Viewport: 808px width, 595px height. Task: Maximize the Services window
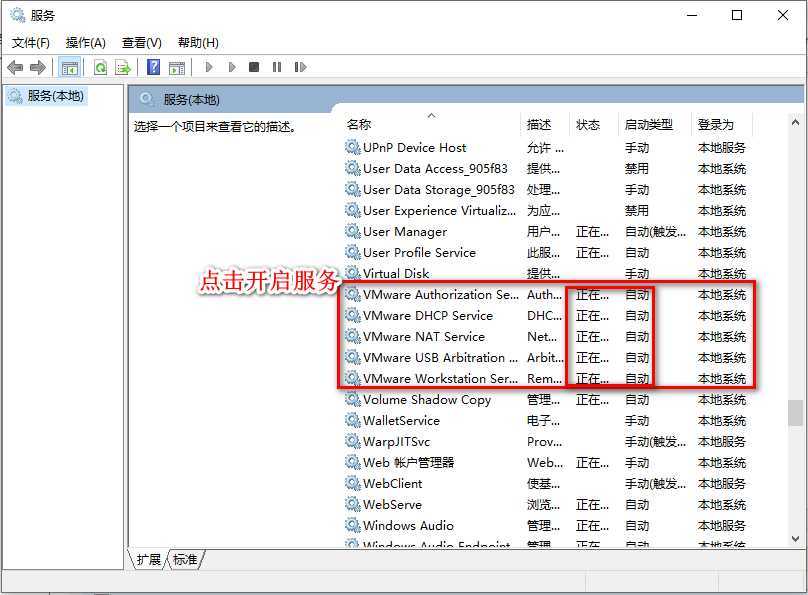coord(737,15)
